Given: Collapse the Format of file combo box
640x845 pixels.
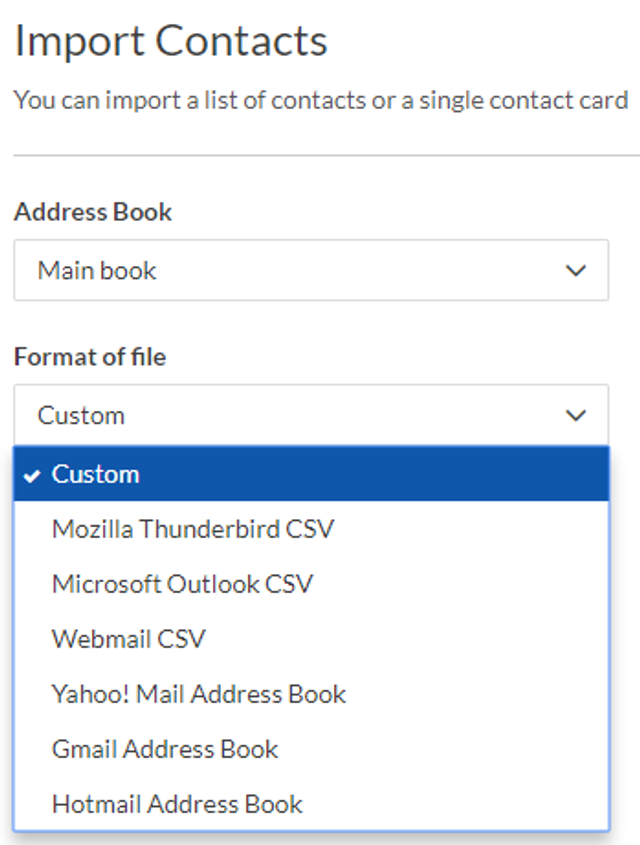Looking at the screenshot, I should 311,415.
